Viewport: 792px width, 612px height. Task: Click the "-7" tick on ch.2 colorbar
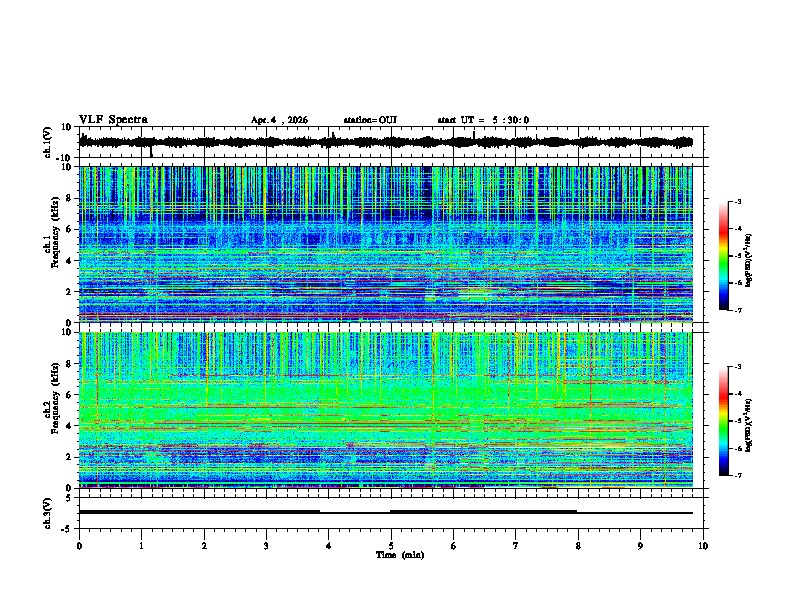coord(737,476)
